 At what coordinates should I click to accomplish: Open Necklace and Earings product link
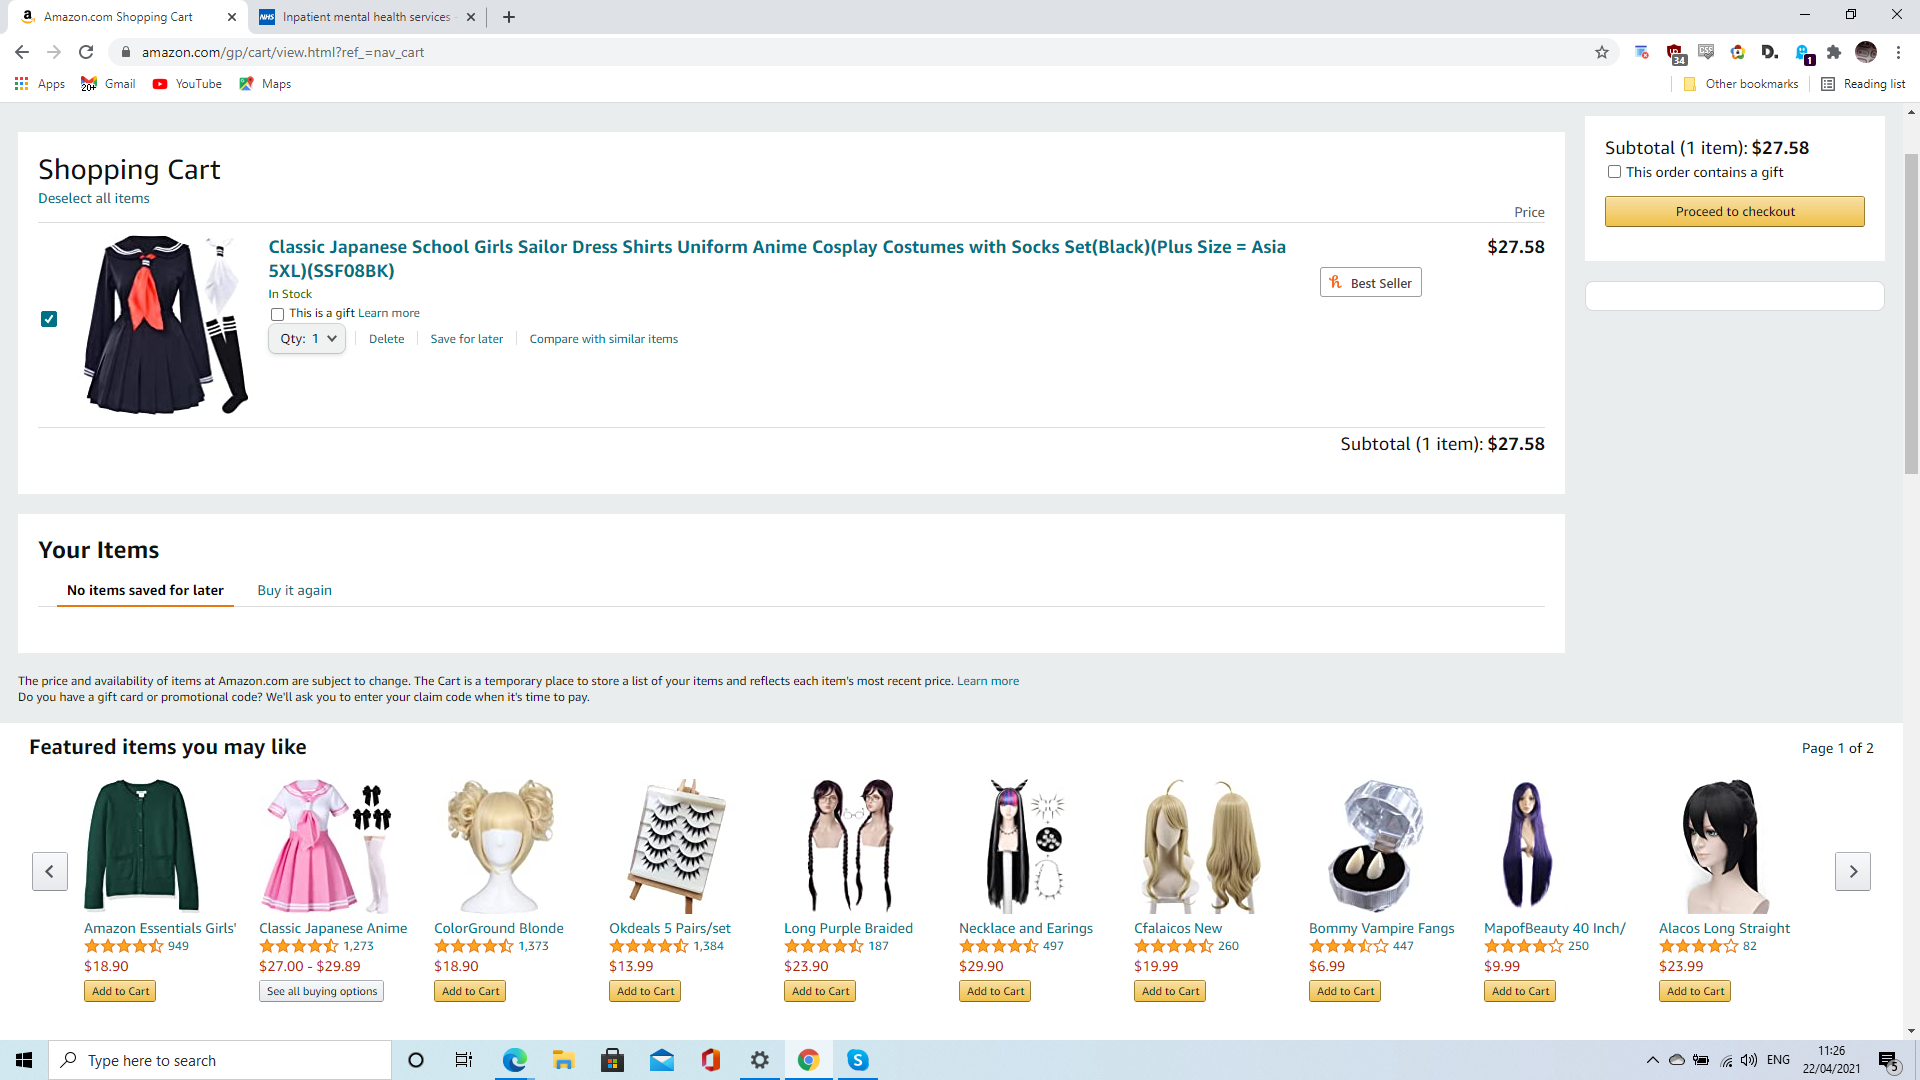coord(1026,928)
